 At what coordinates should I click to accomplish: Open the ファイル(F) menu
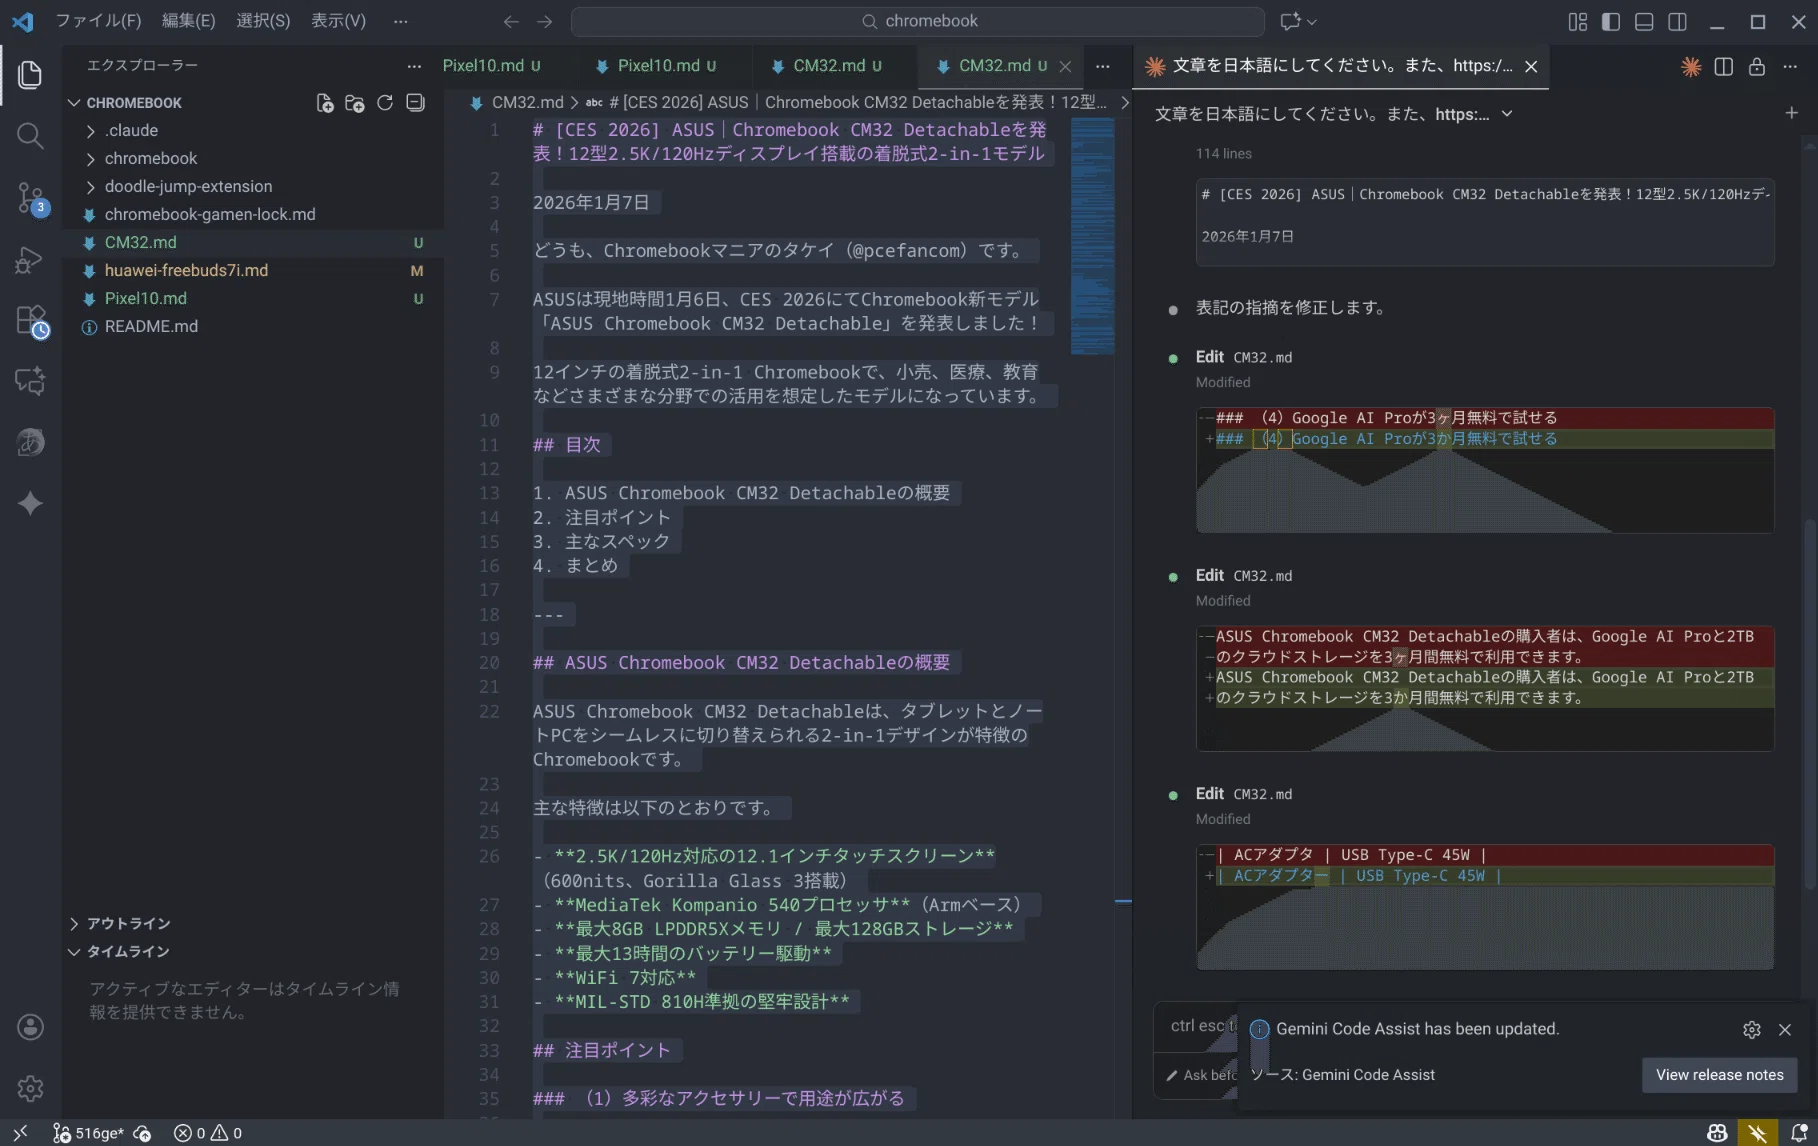pos(98,21)
